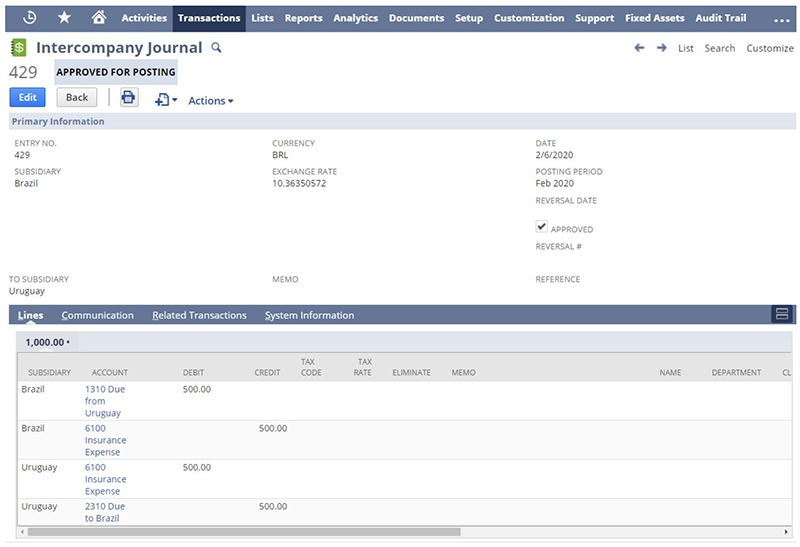The image size is (800, 547).
Task: Go to the Home icon
Action: [x=98, y=17]
